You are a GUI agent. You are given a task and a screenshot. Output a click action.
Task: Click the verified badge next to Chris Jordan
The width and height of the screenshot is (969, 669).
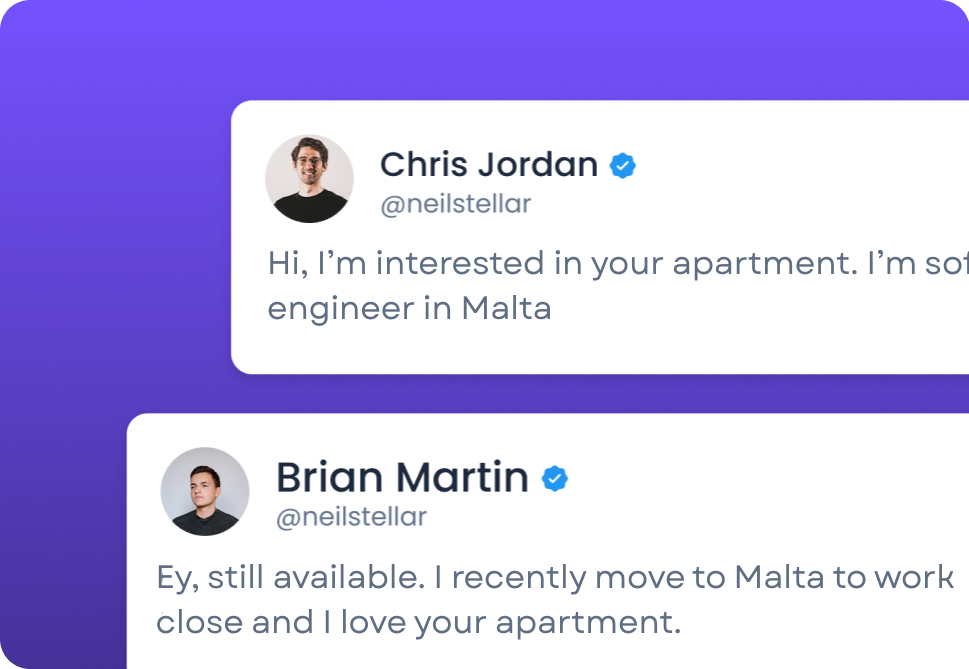tap(623, 165)
